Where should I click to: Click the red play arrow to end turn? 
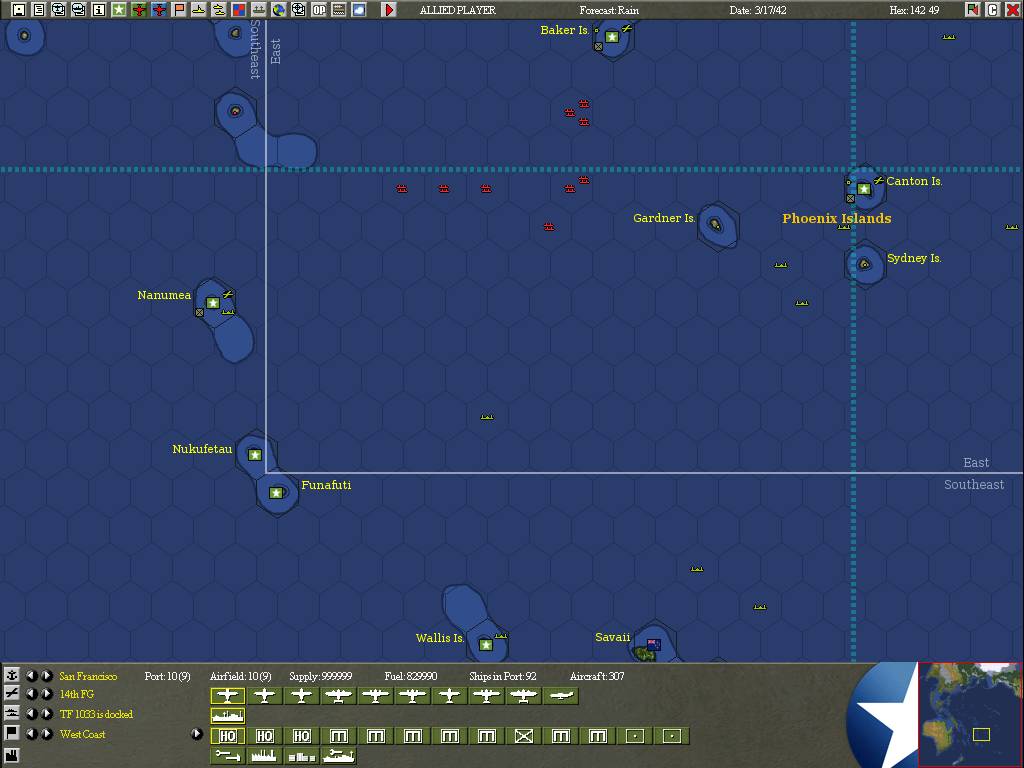[x=389, y=10]
